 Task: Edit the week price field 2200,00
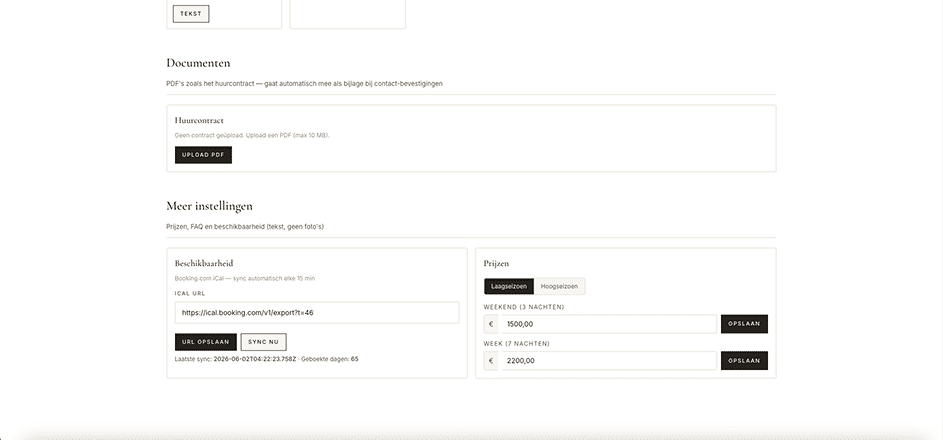pyautogui.click(x=609, y=360)
